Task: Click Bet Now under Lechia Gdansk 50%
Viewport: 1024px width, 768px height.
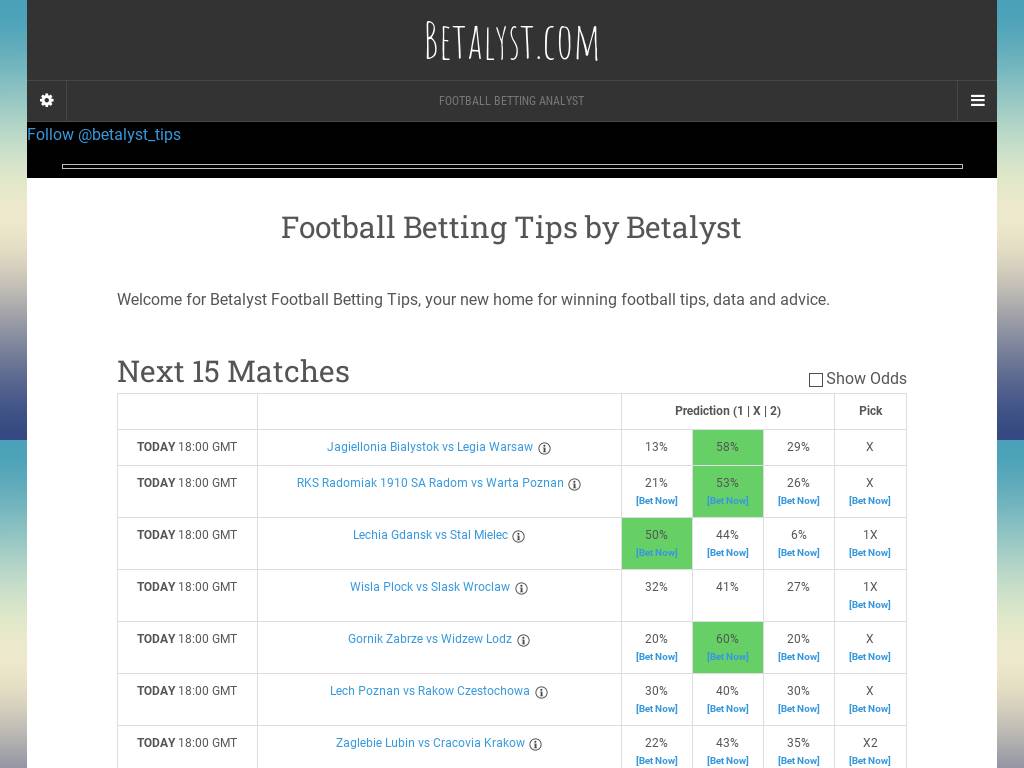Action: pyautogui.click(x=657, y=553)
